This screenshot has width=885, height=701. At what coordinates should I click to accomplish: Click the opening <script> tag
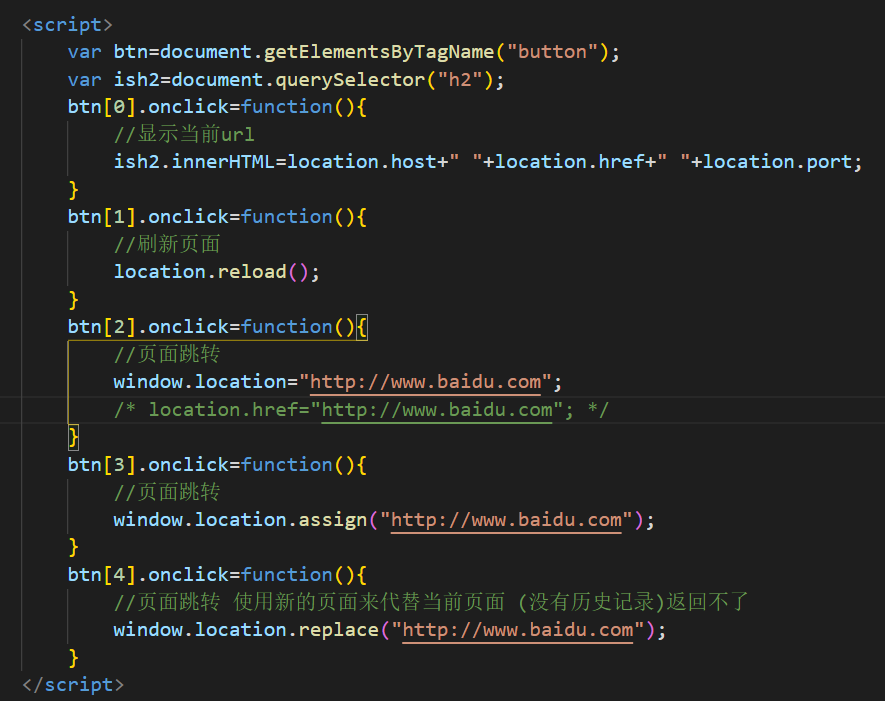coord(67,25)
